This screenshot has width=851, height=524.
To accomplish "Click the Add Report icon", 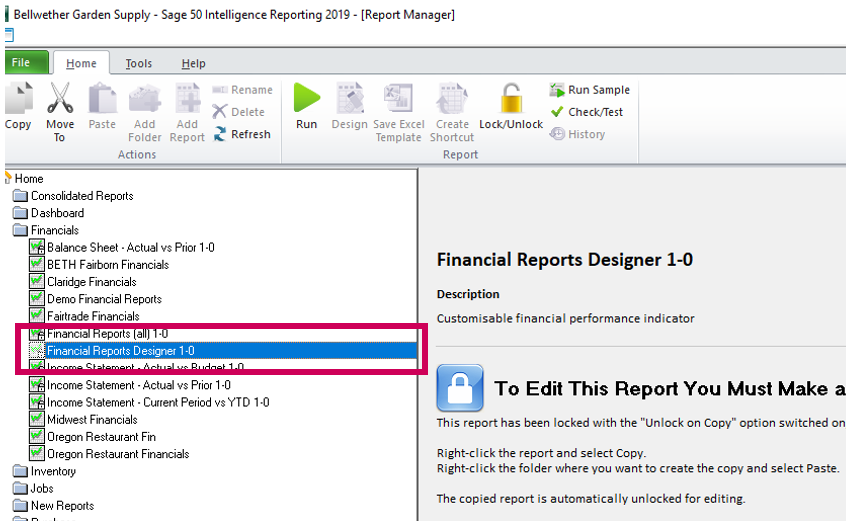I will (187, 98).
